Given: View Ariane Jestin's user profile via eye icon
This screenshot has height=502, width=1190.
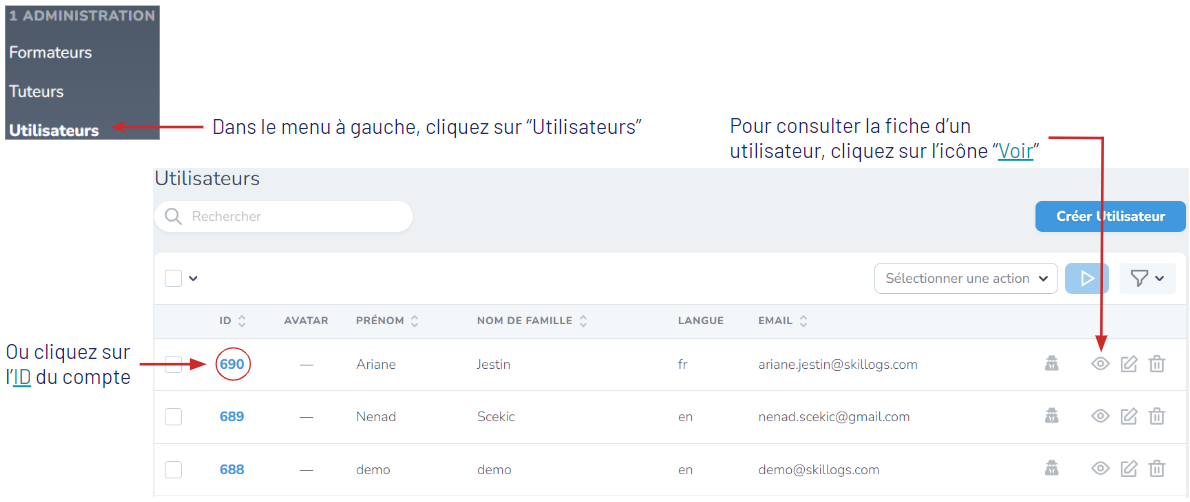Looking at the screenshot, I should point(1100,365).
